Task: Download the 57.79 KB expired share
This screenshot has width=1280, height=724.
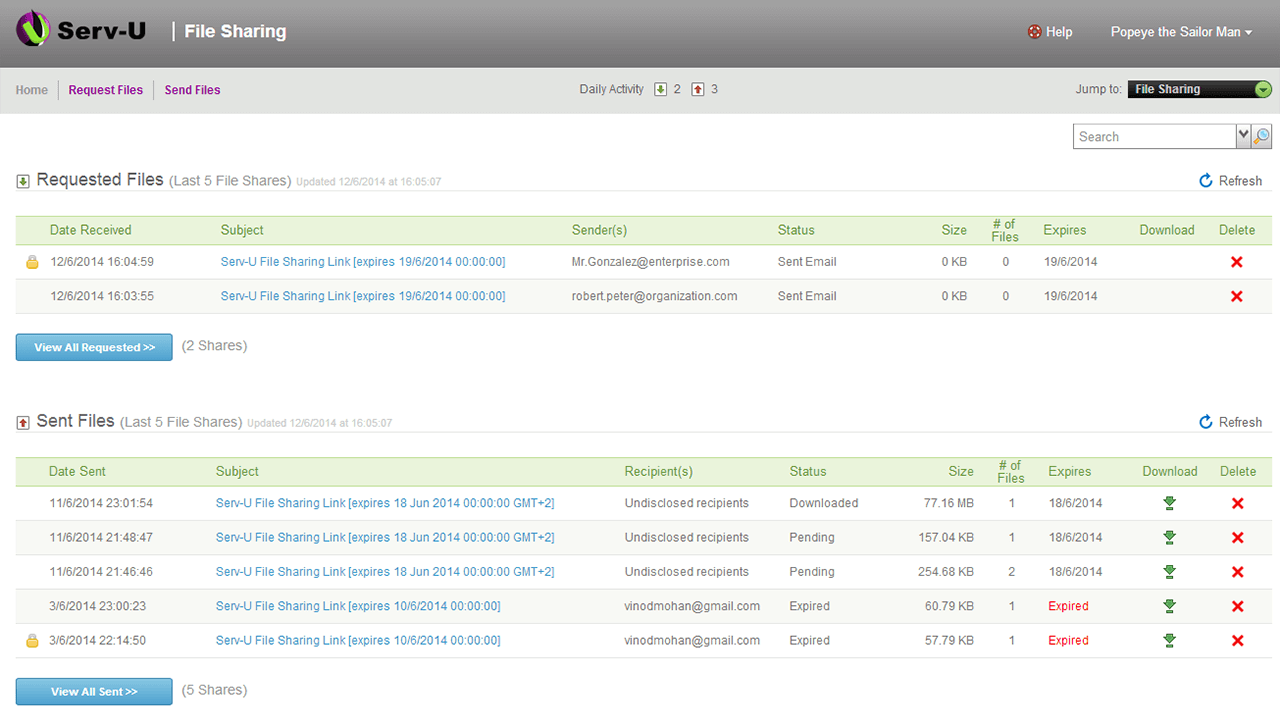Action: click(1169, 640)
